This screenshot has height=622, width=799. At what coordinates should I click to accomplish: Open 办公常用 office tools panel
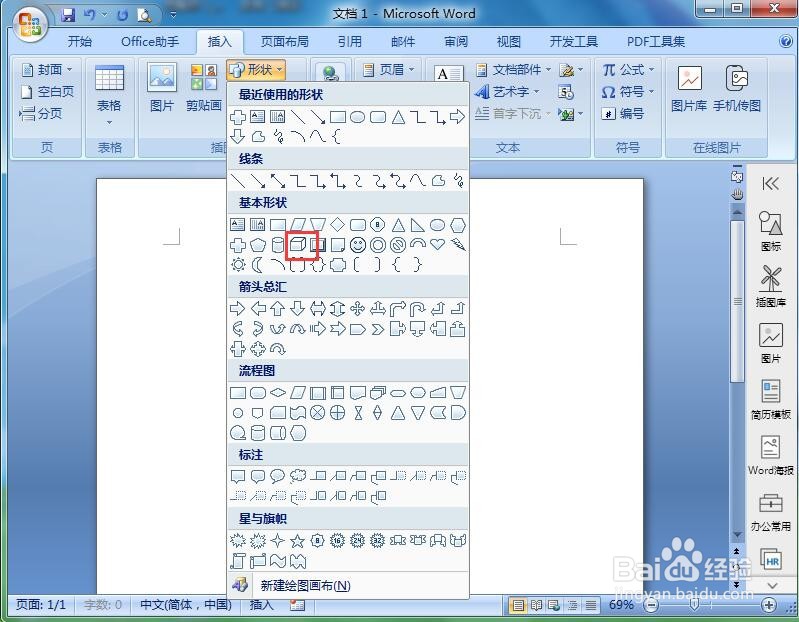[x=770, y=511]
